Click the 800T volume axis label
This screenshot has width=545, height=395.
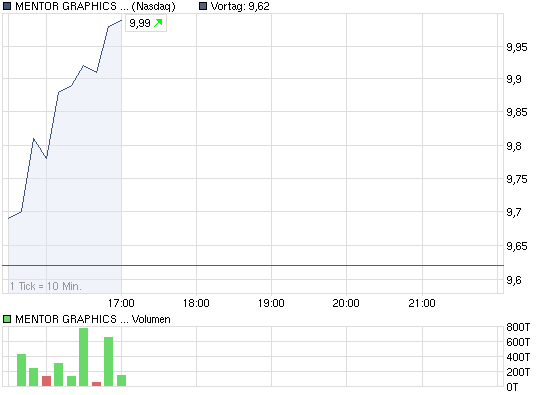point(518,327)
